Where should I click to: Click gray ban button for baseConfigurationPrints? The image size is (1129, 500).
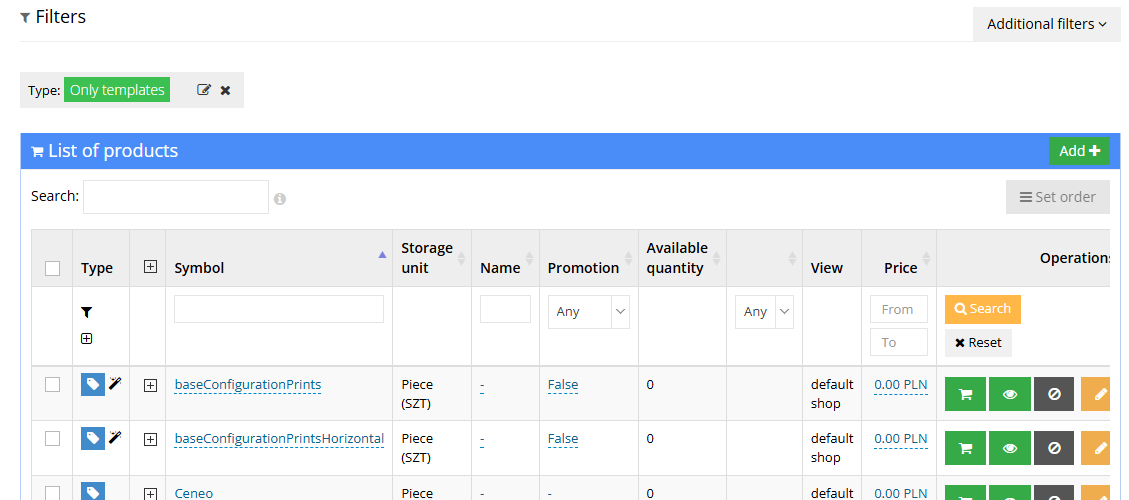(x=1054, y=394)
